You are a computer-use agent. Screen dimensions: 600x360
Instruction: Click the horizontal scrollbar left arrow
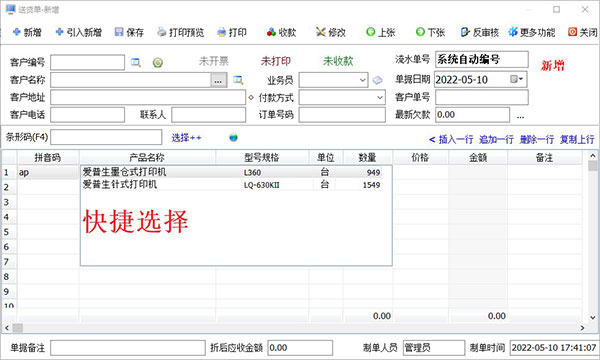click(x=7, y=328)
